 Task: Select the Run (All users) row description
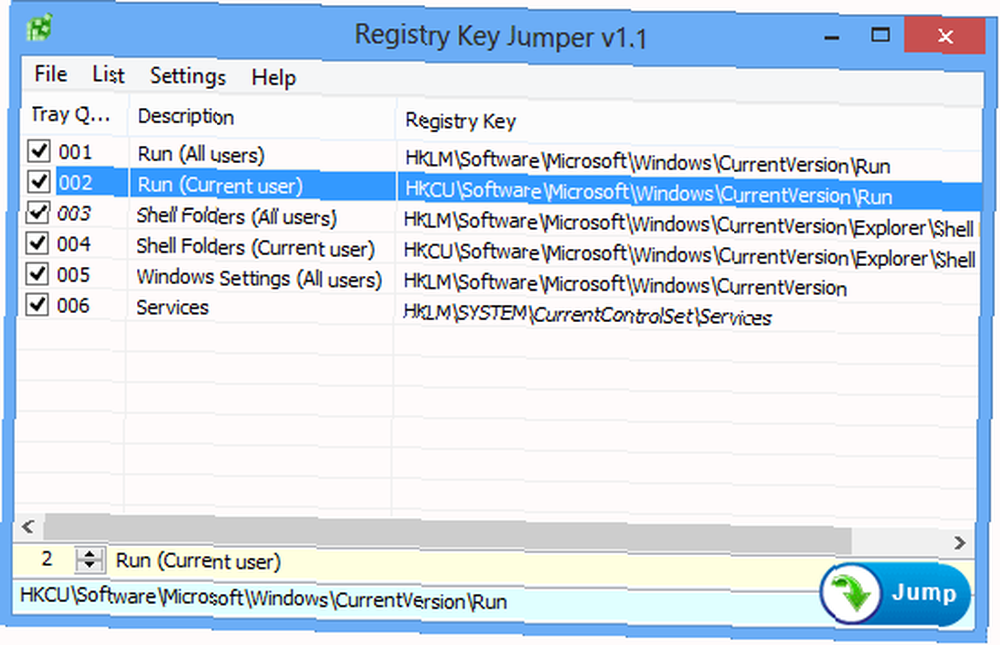coord(200,154)
